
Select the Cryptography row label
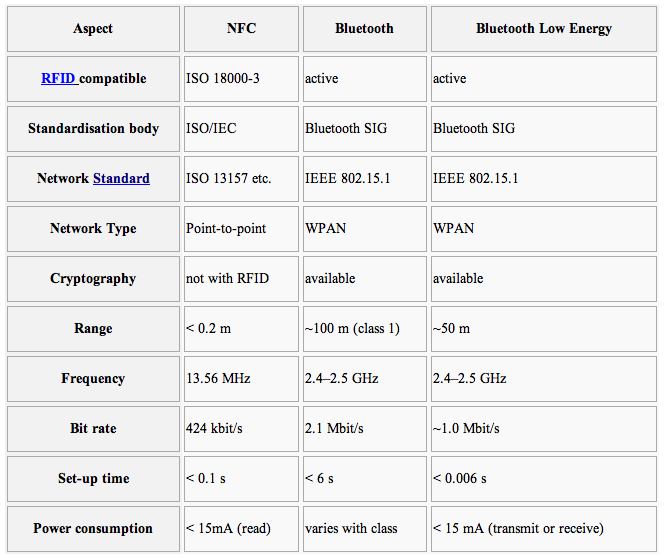93,279
